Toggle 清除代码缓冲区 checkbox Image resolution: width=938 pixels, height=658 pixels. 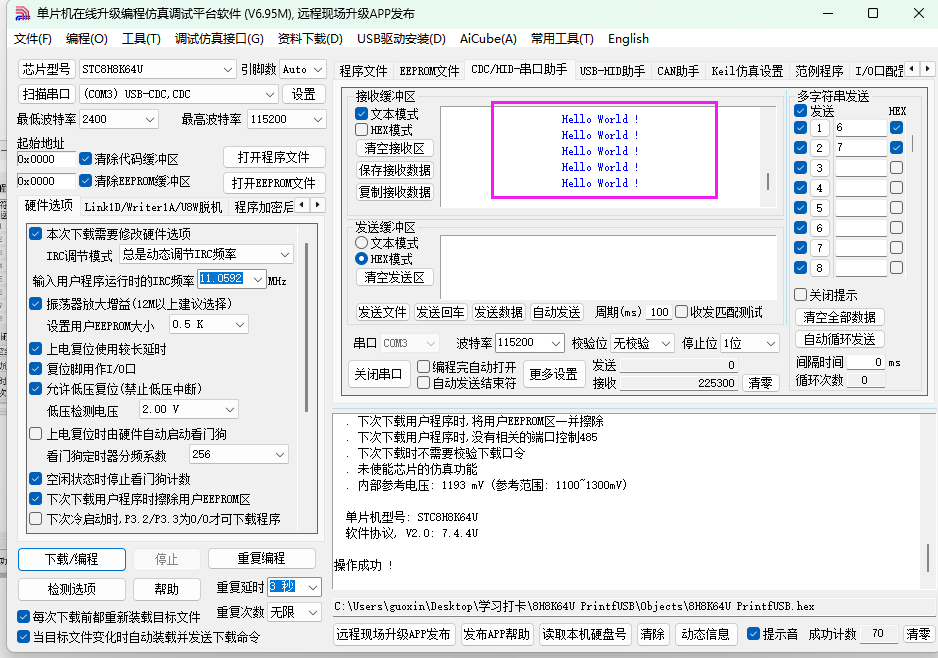tap(86, 159)
